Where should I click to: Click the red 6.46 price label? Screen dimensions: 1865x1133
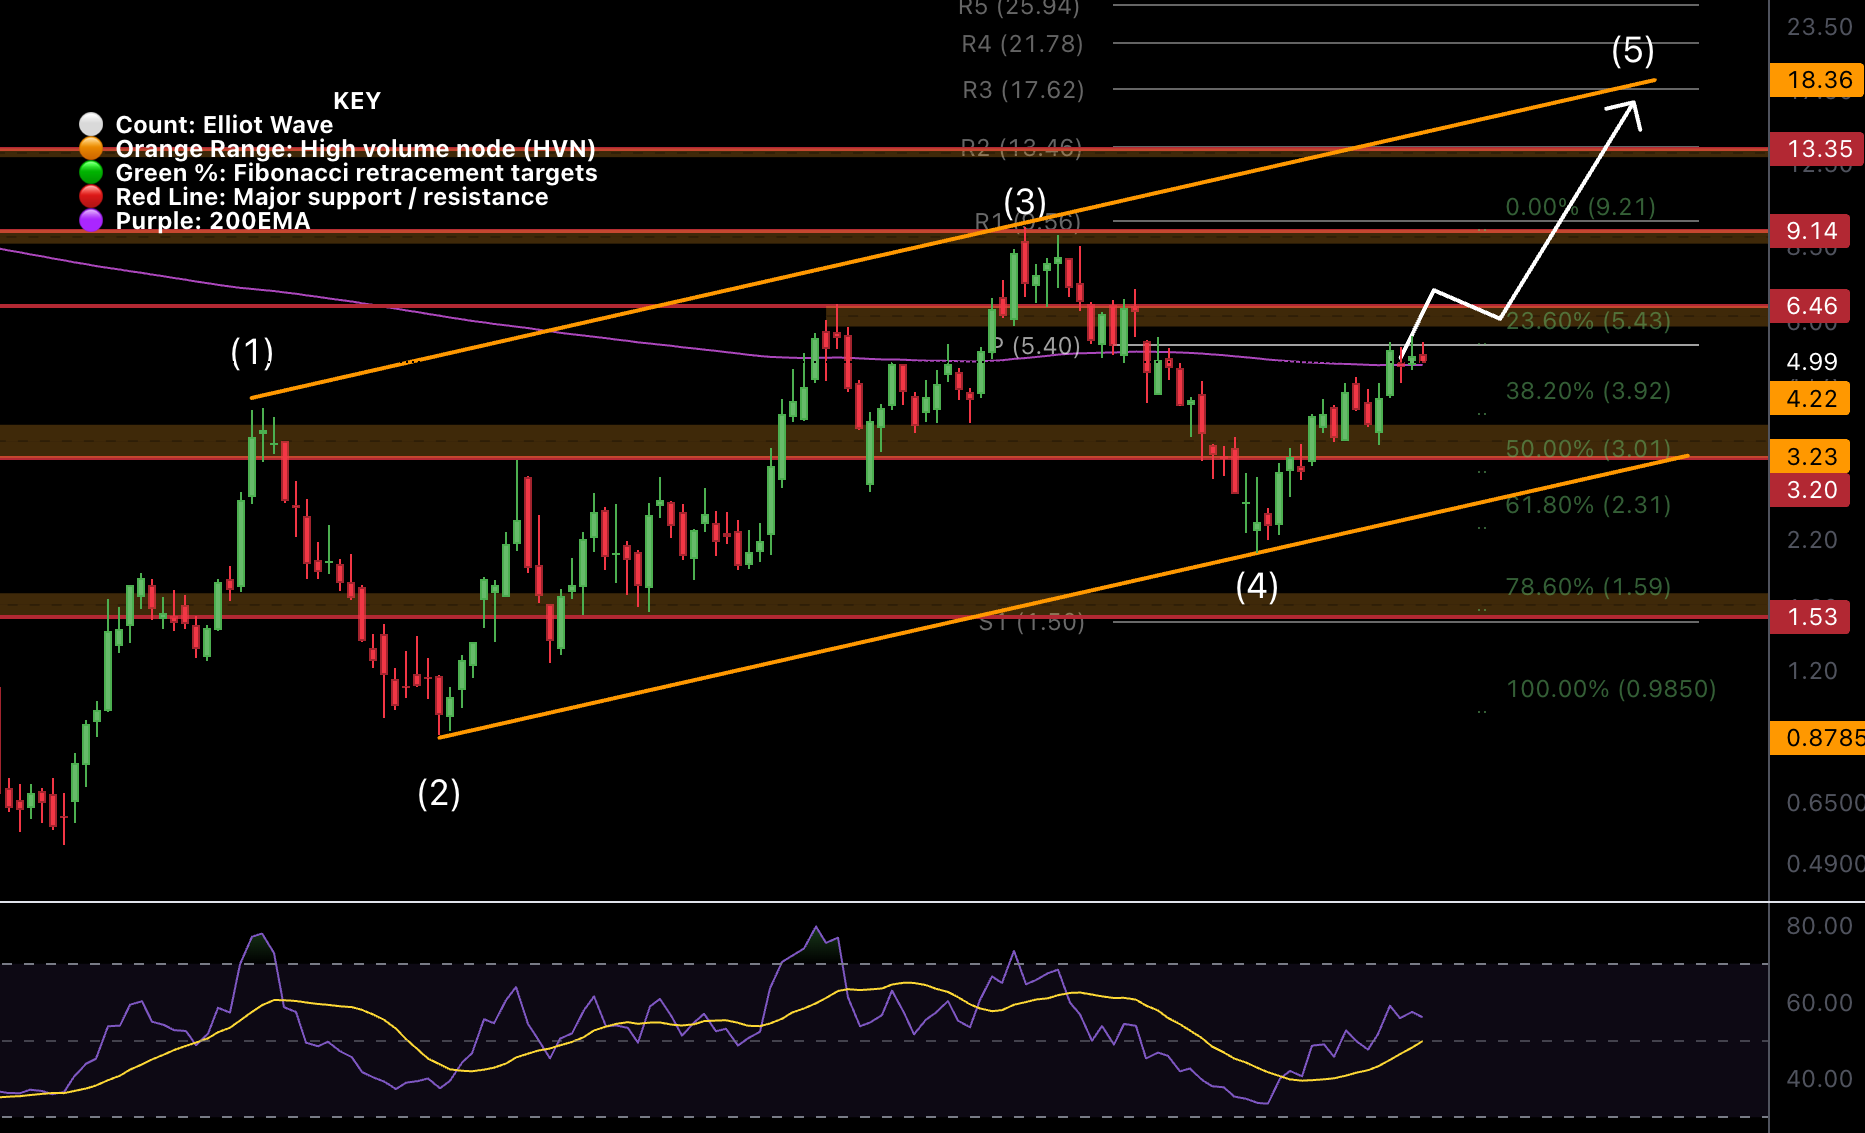pos(1810,306)
